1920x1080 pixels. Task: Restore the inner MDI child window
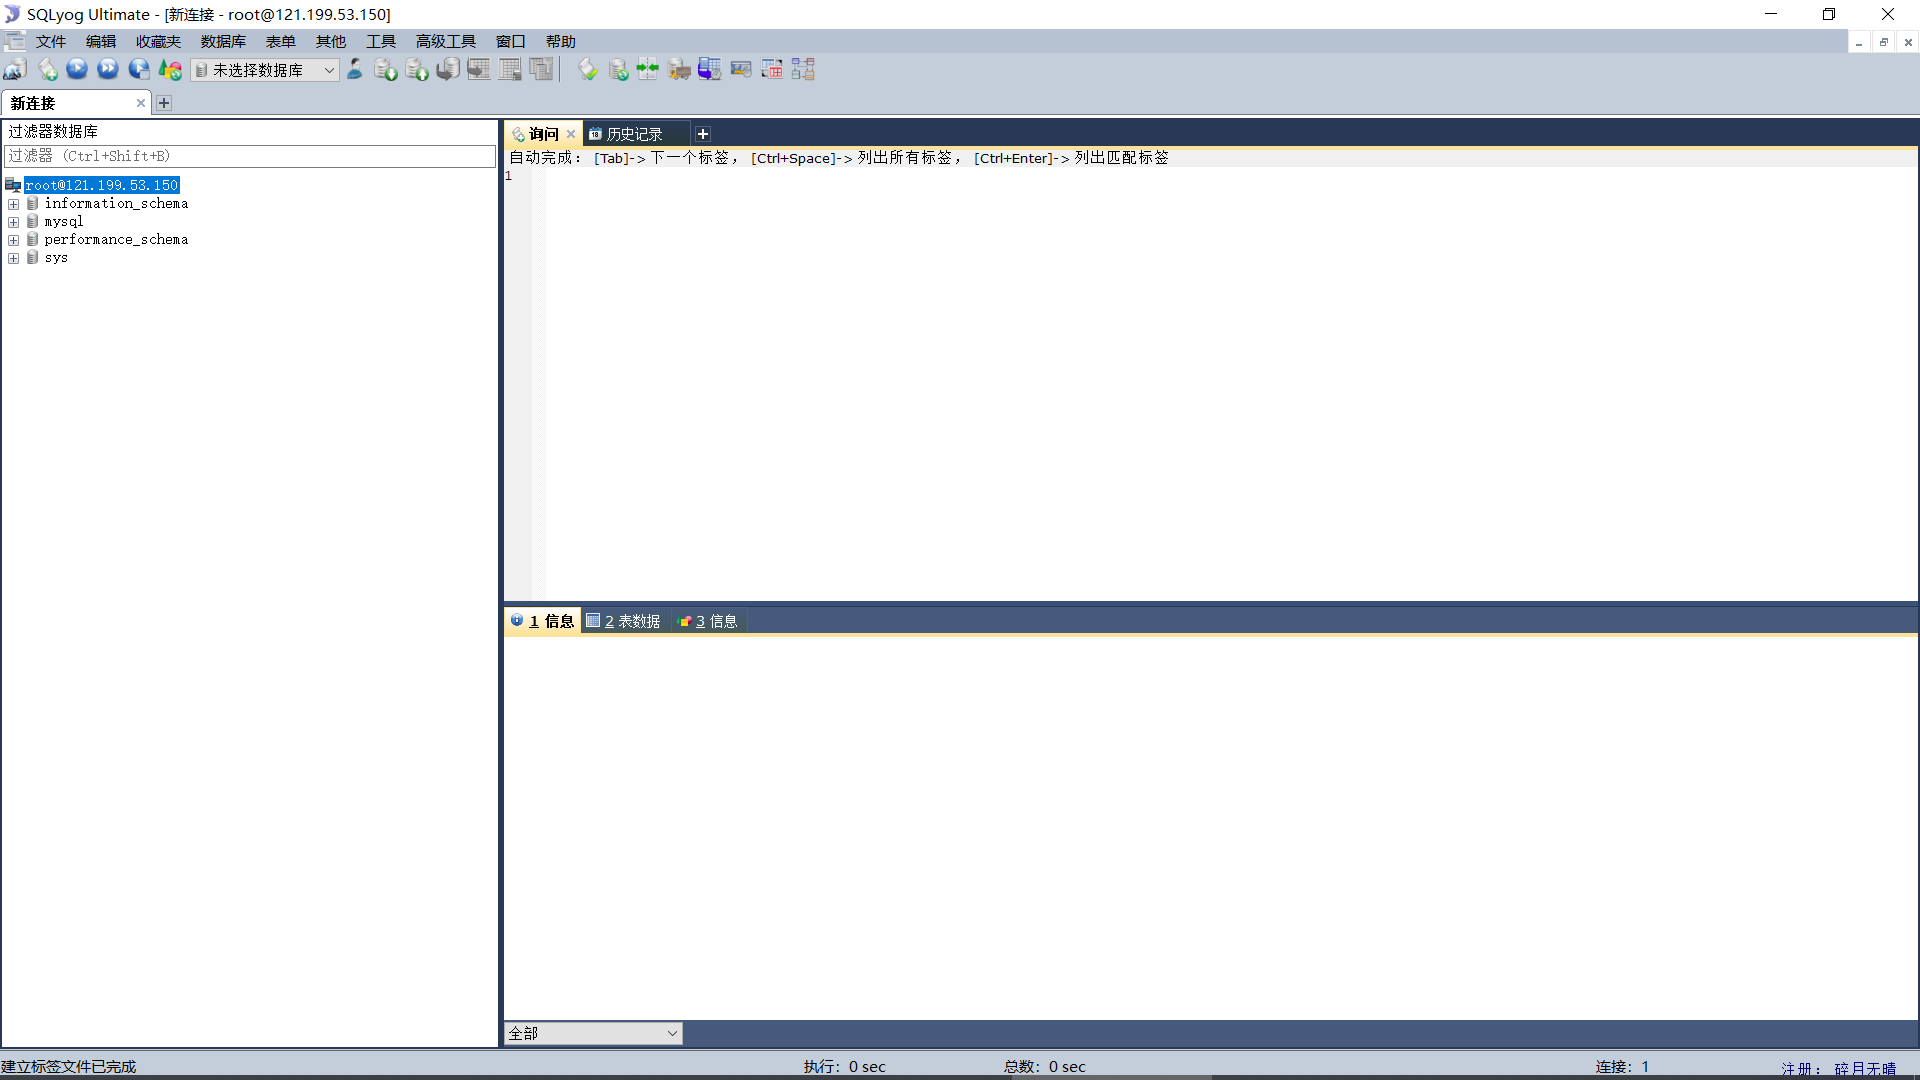(1884, 42)
